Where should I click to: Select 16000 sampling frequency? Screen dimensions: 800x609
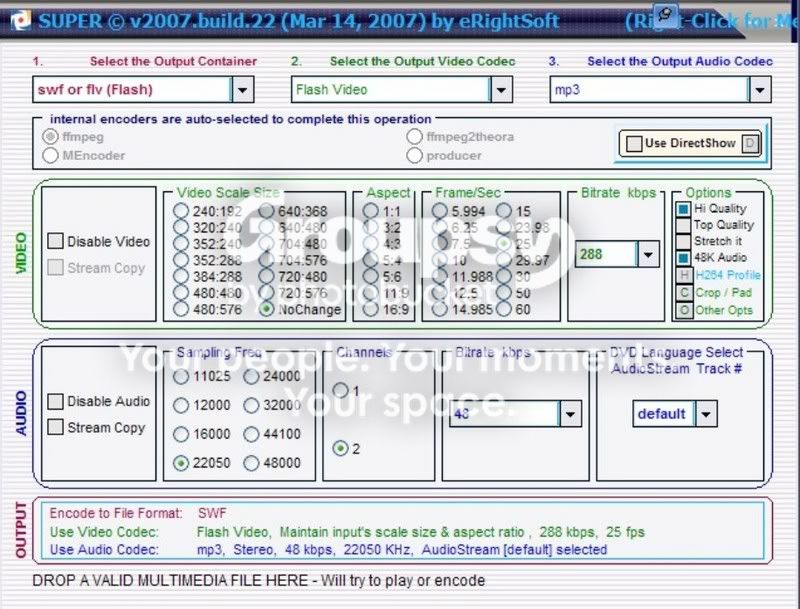[181, 434]
